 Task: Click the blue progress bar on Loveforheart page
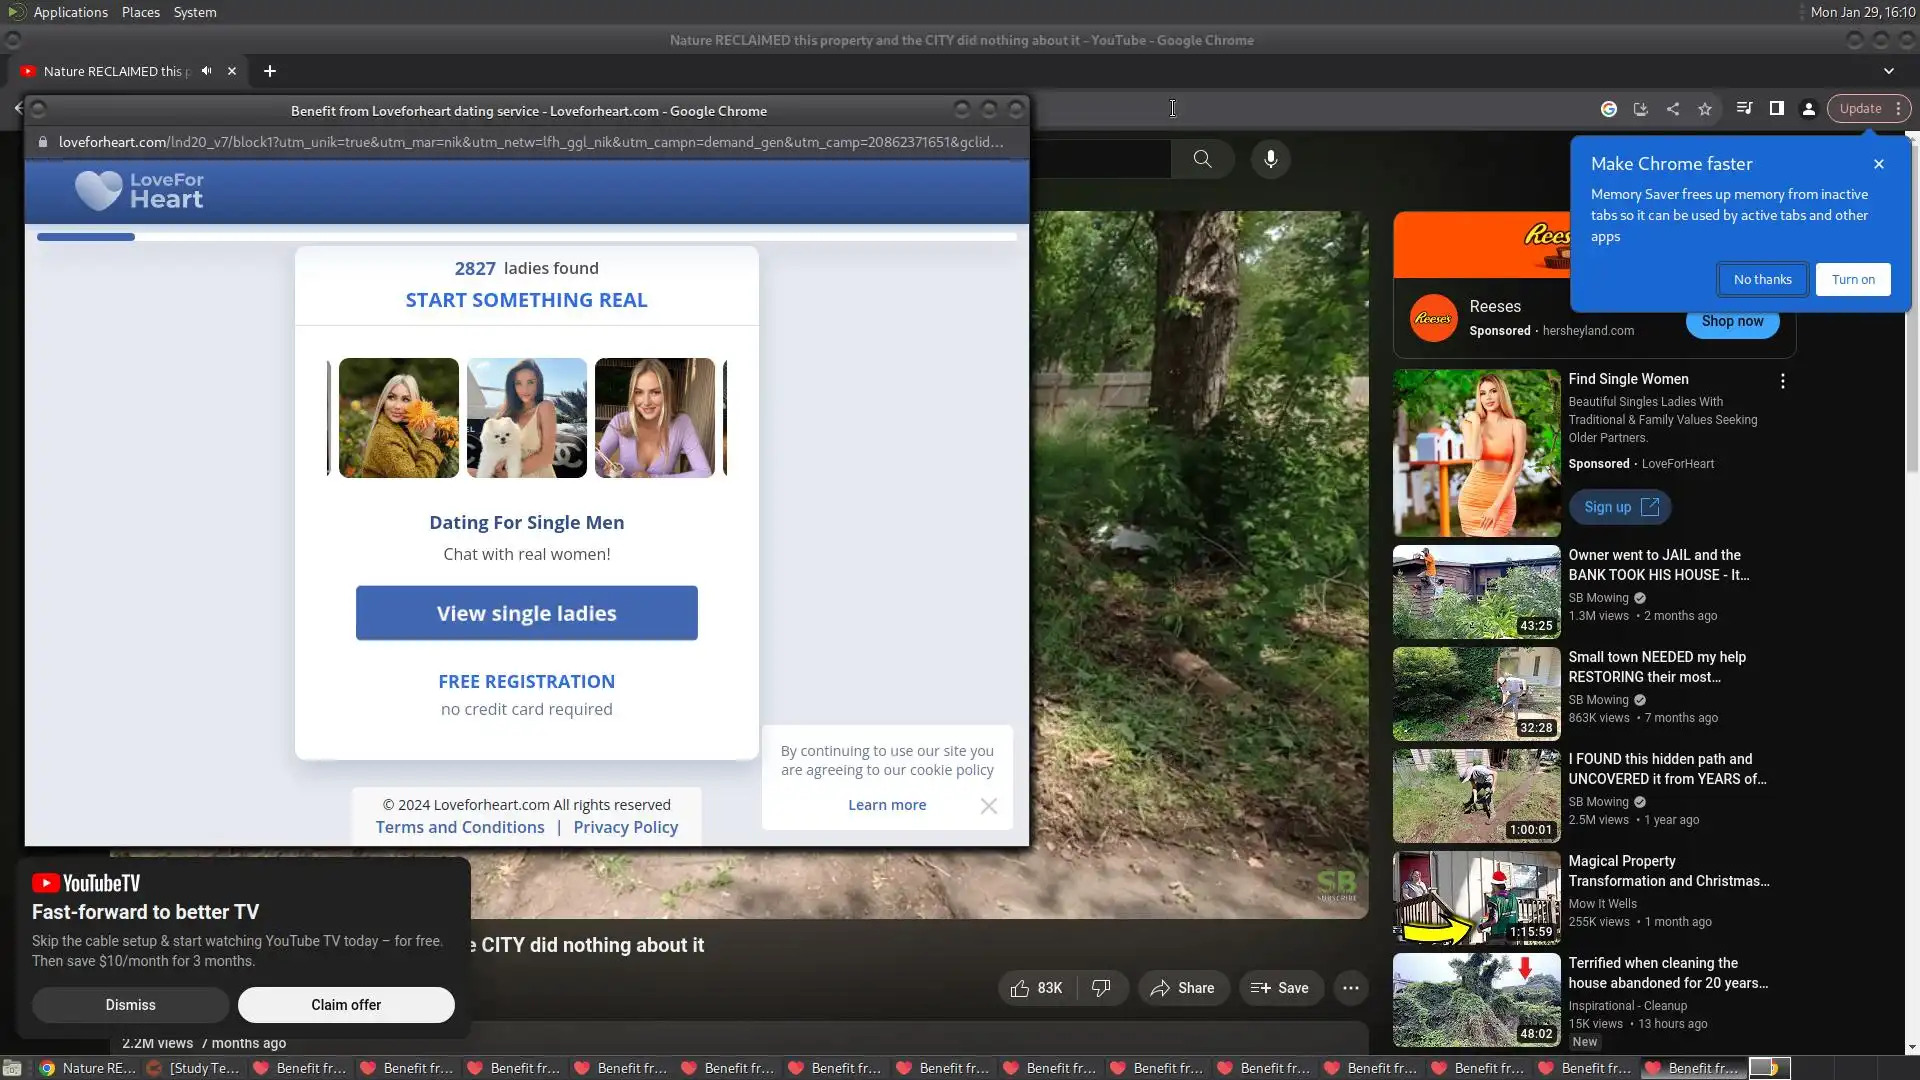coord(86,237)
